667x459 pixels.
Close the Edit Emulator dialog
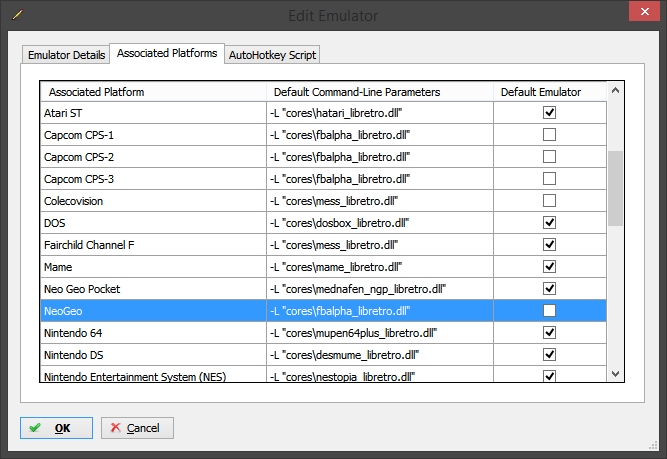pos(644,11)
